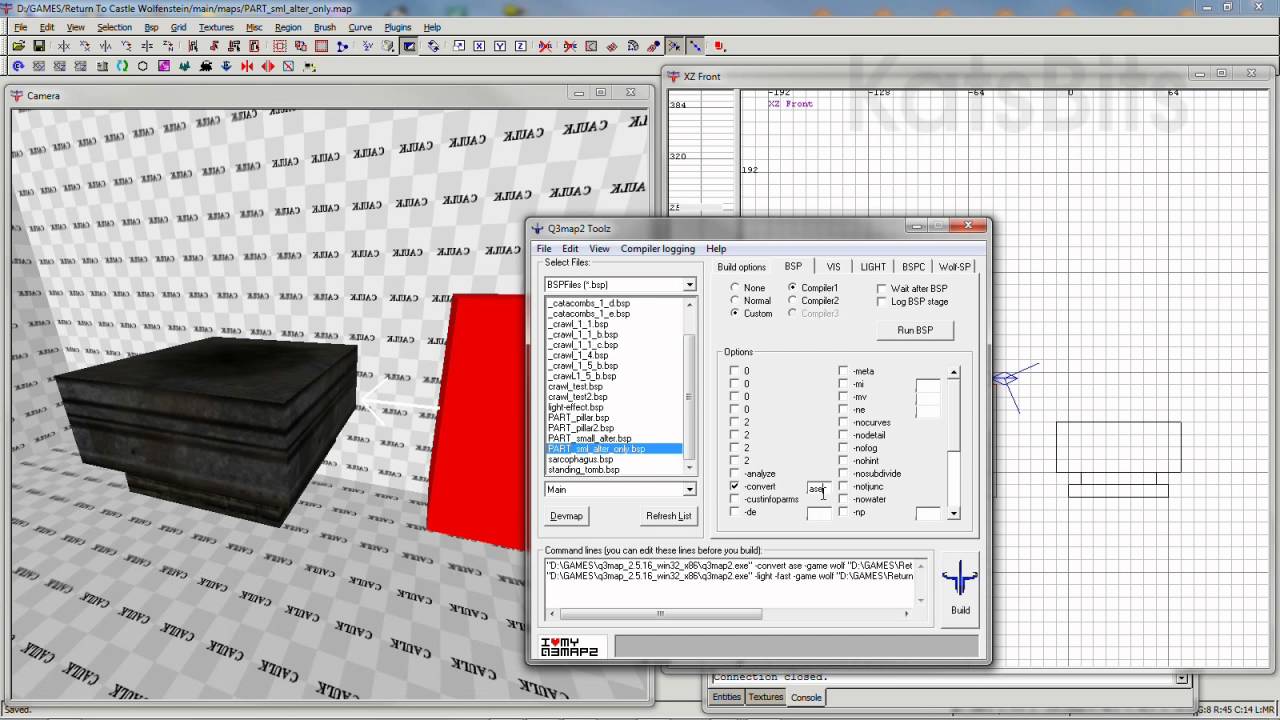Screen dimensions: 1280x720
Task: Open the console panel dropdown arrow
Action: (x=1182, y=678)
